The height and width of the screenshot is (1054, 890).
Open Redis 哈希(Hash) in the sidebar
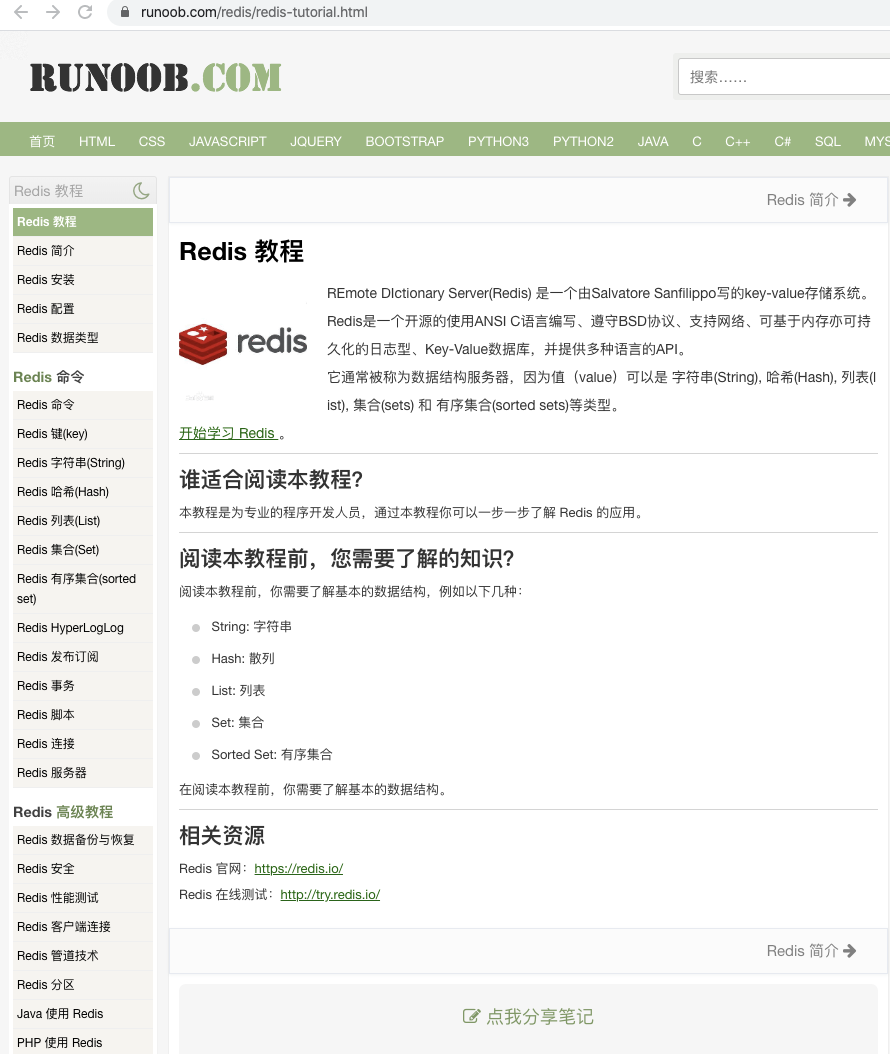pos(83,491)
